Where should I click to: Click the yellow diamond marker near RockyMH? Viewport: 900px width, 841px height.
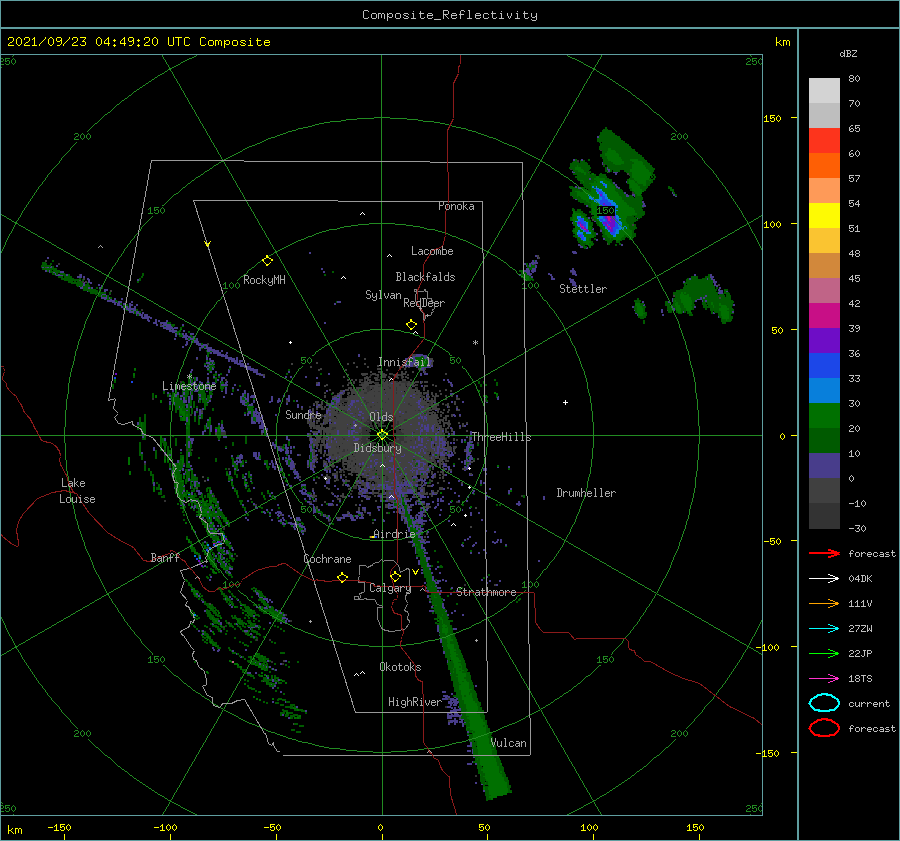[x=267, y=261]
